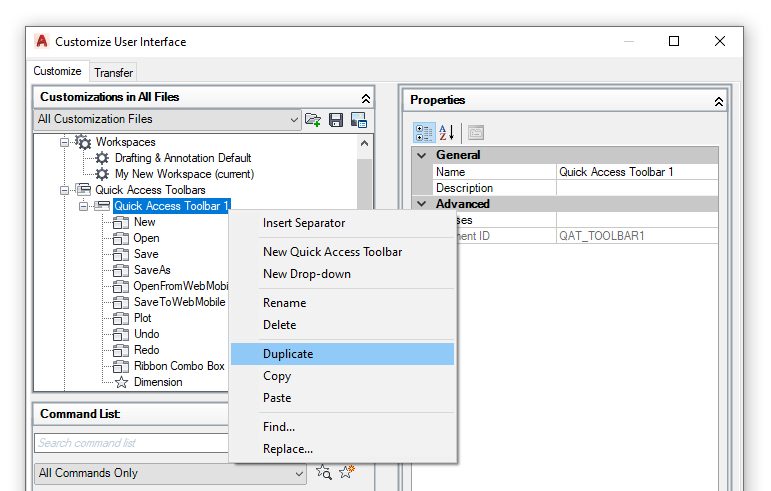Collapse the Customizations in All Files panel

[x=365, y=98]
